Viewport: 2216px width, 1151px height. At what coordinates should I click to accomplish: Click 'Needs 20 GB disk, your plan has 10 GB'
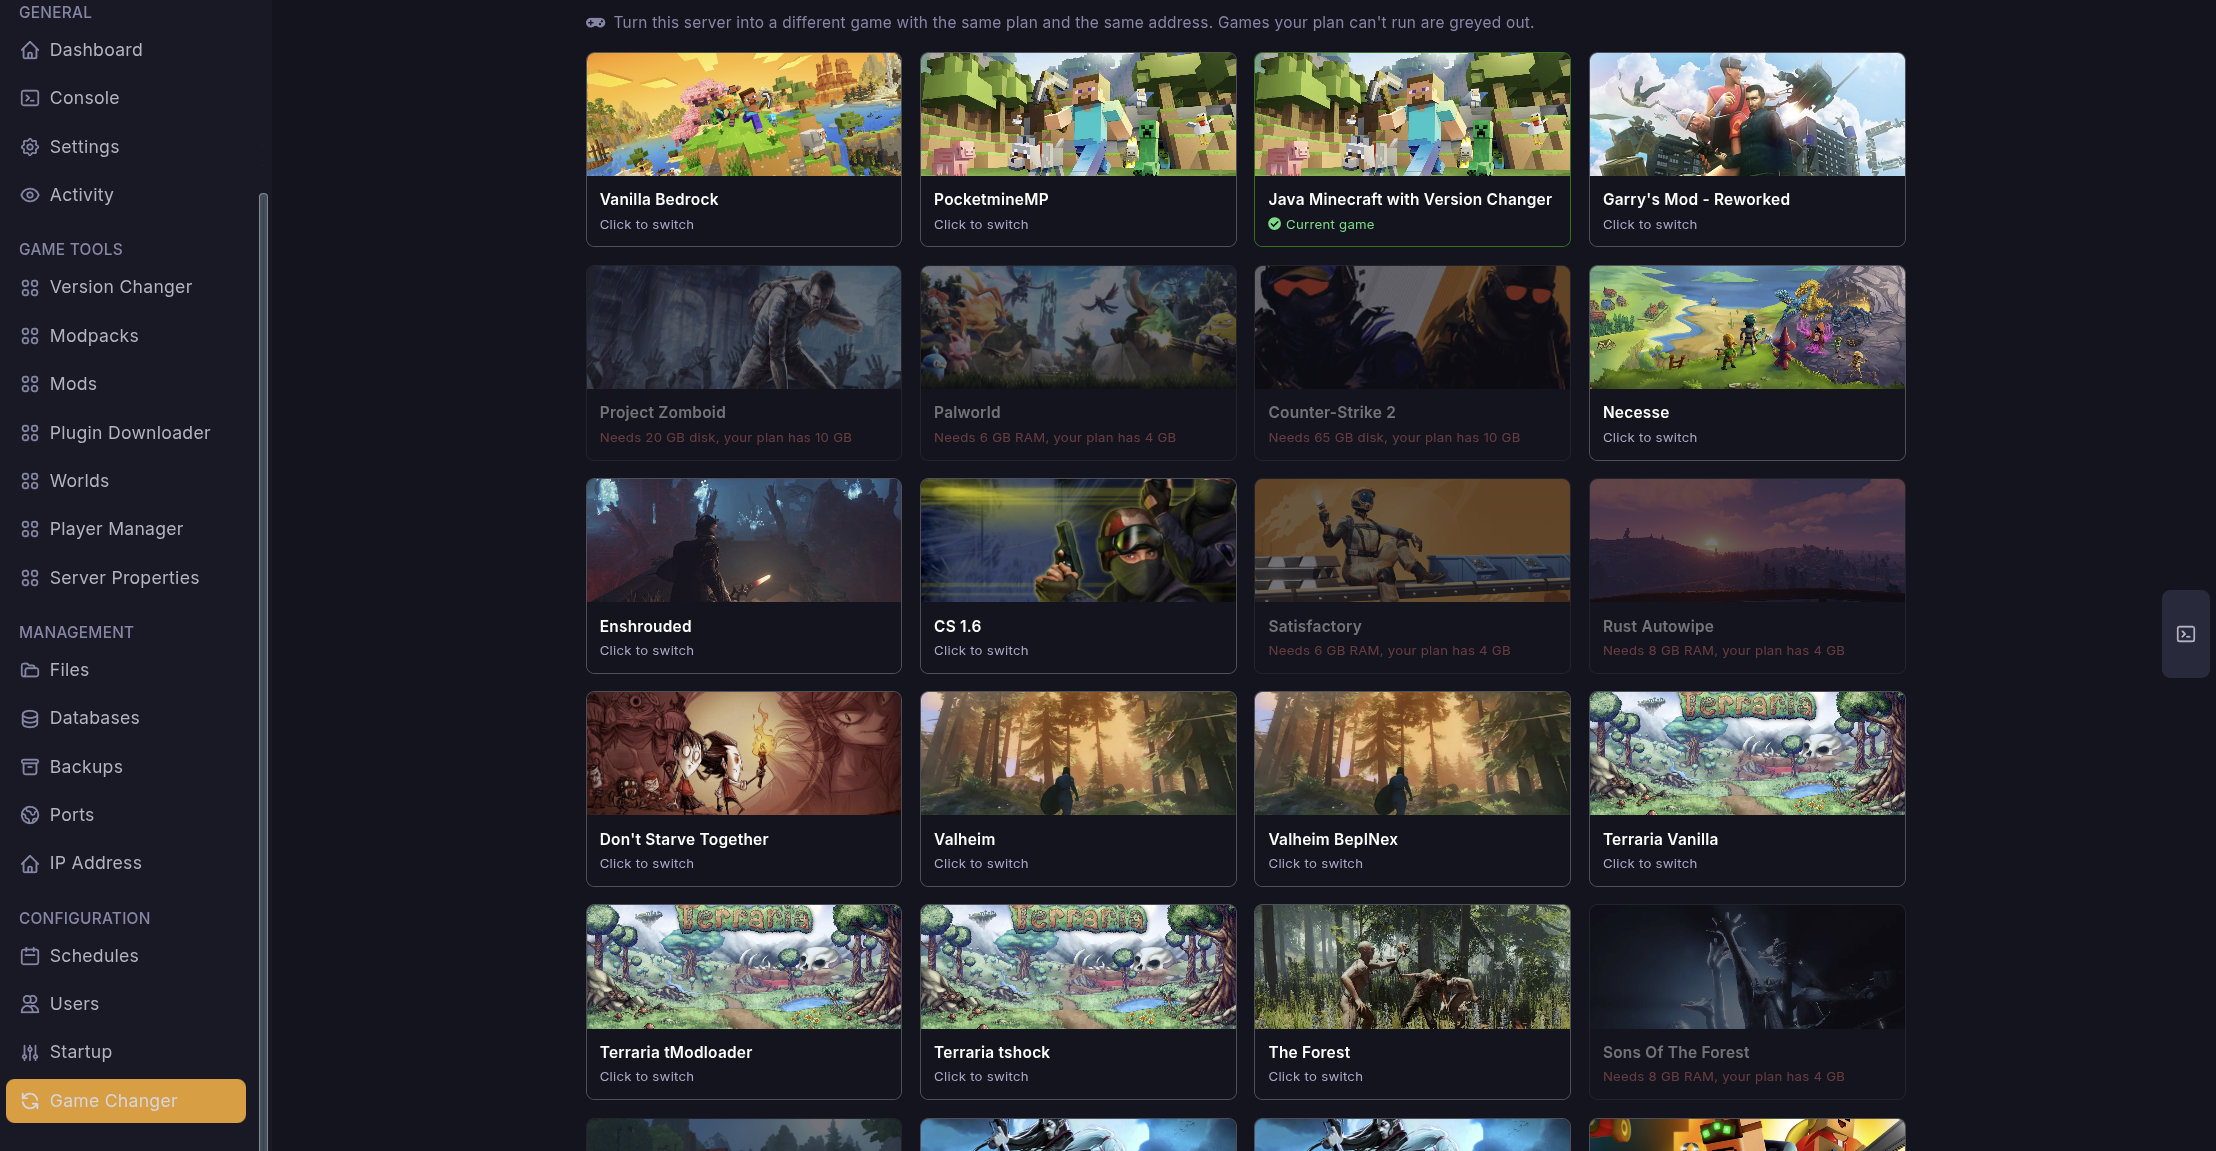[x=726, y=438]
